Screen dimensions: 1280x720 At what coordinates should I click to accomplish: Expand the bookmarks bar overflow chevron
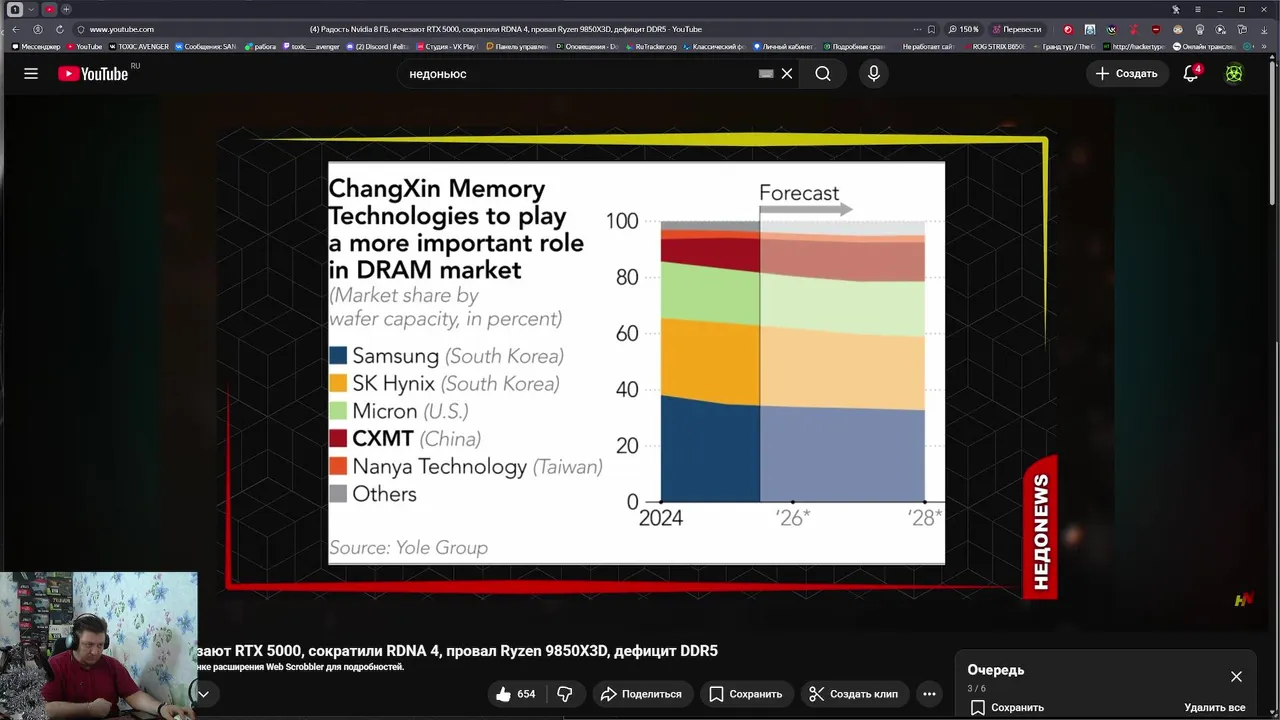pyautogui.click(x=1264, y=46)
